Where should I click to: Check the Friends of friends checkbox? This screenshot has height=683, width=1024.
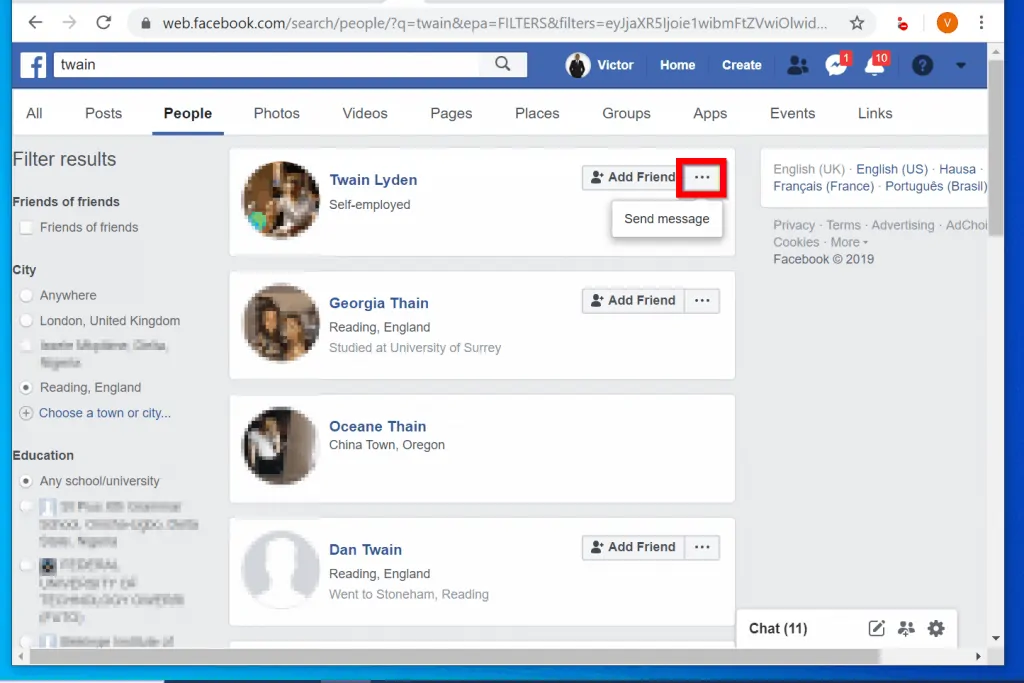[26, 227]
